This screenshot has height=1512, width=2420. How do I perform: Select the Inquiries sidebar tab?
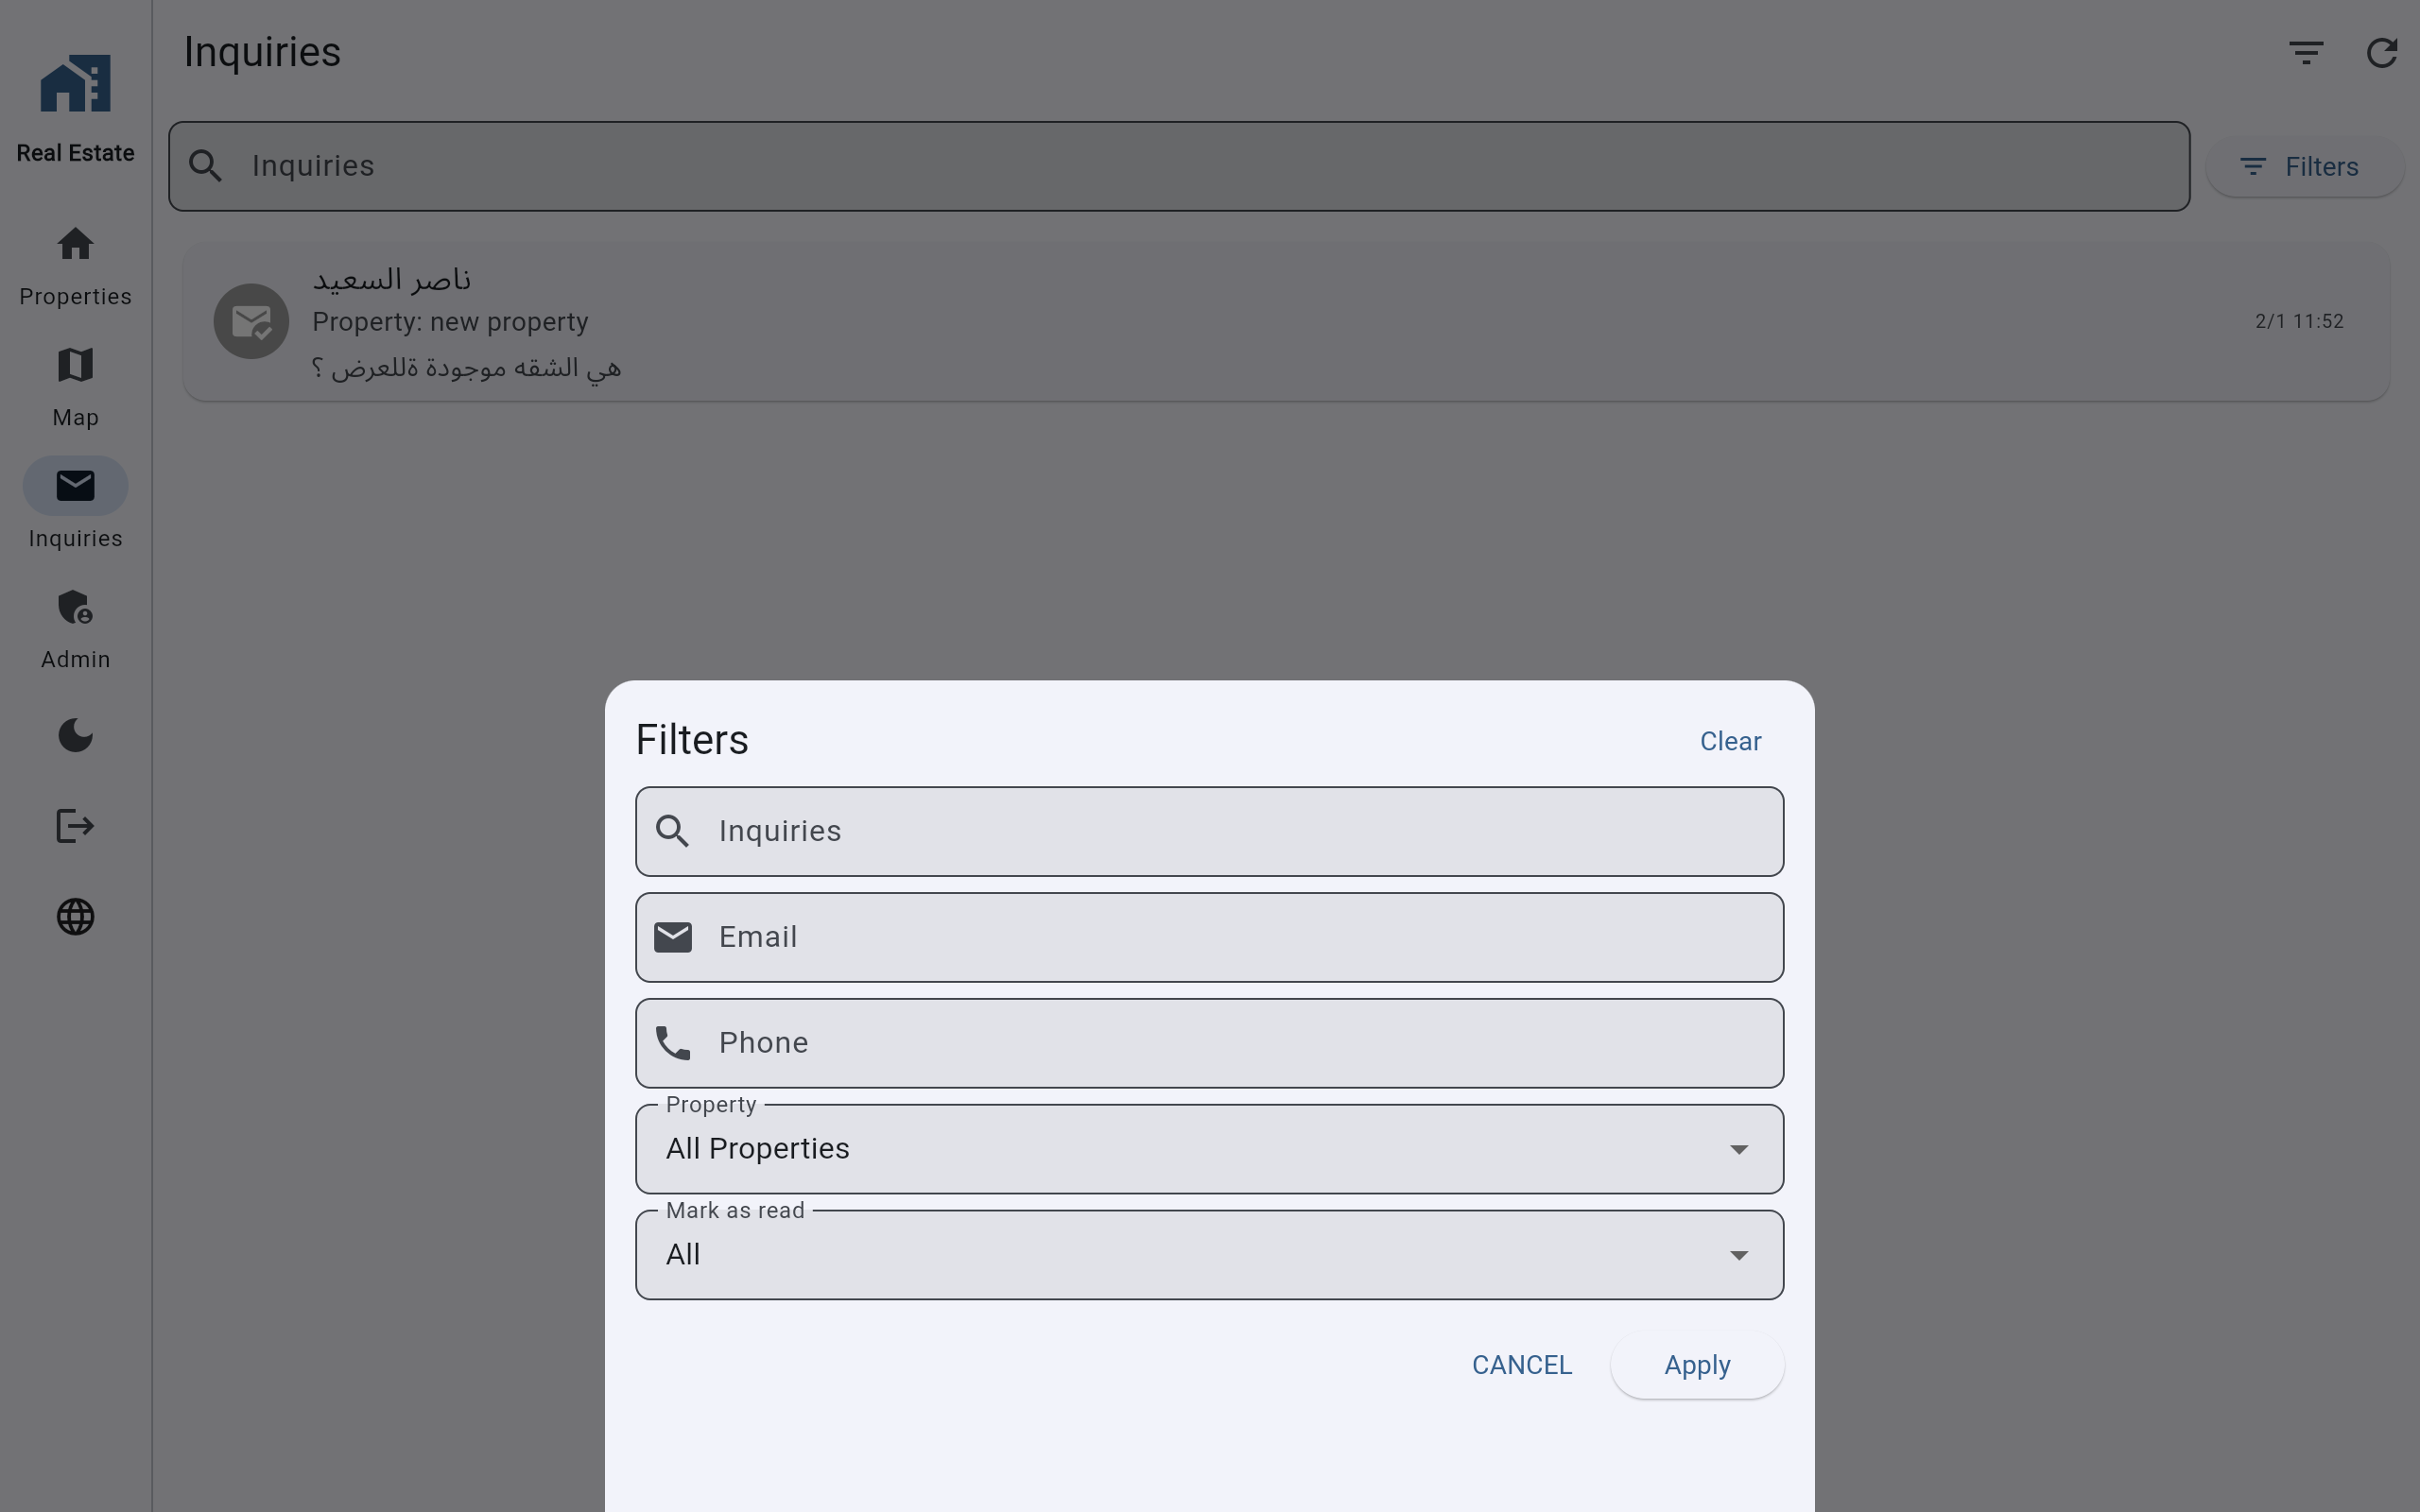tap(75, 507)
